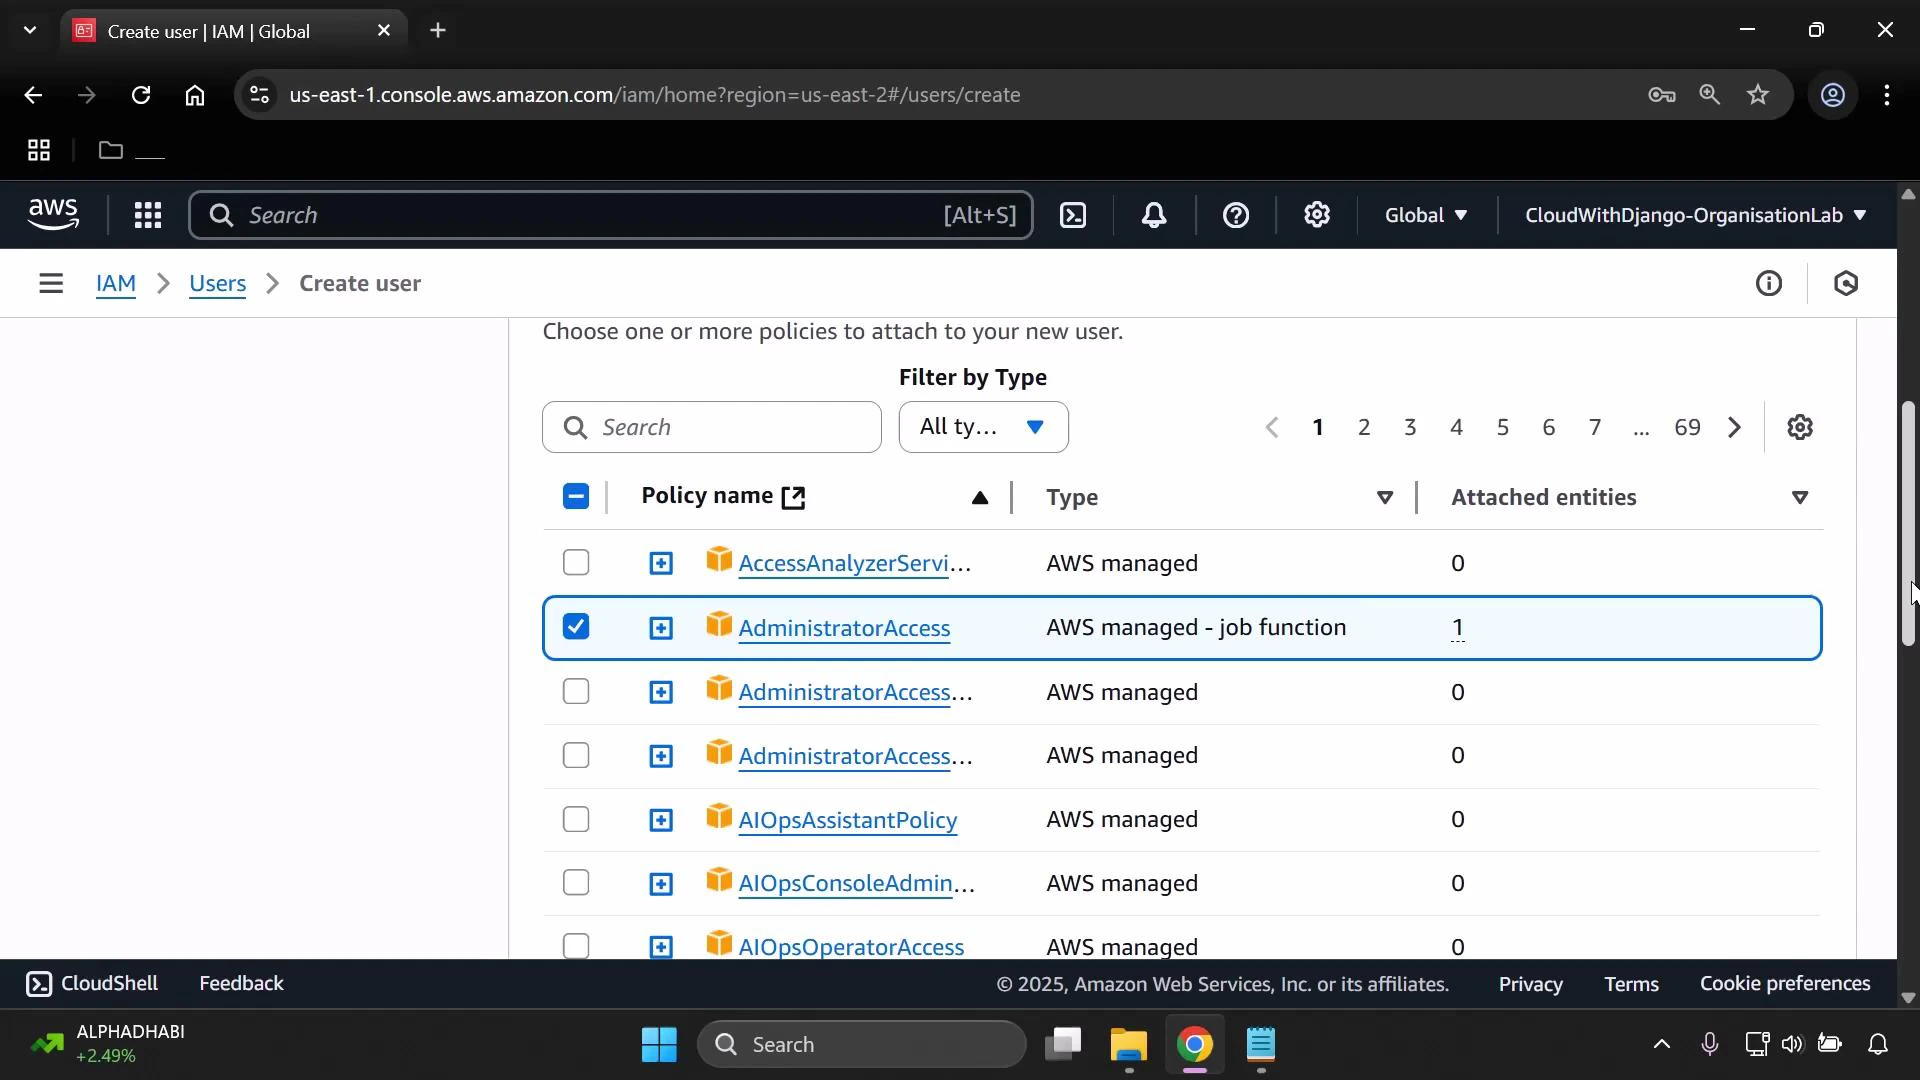Open the Filter by Type dropdown
Viewport: 1920px width, 1080px height.
[983, 427]
